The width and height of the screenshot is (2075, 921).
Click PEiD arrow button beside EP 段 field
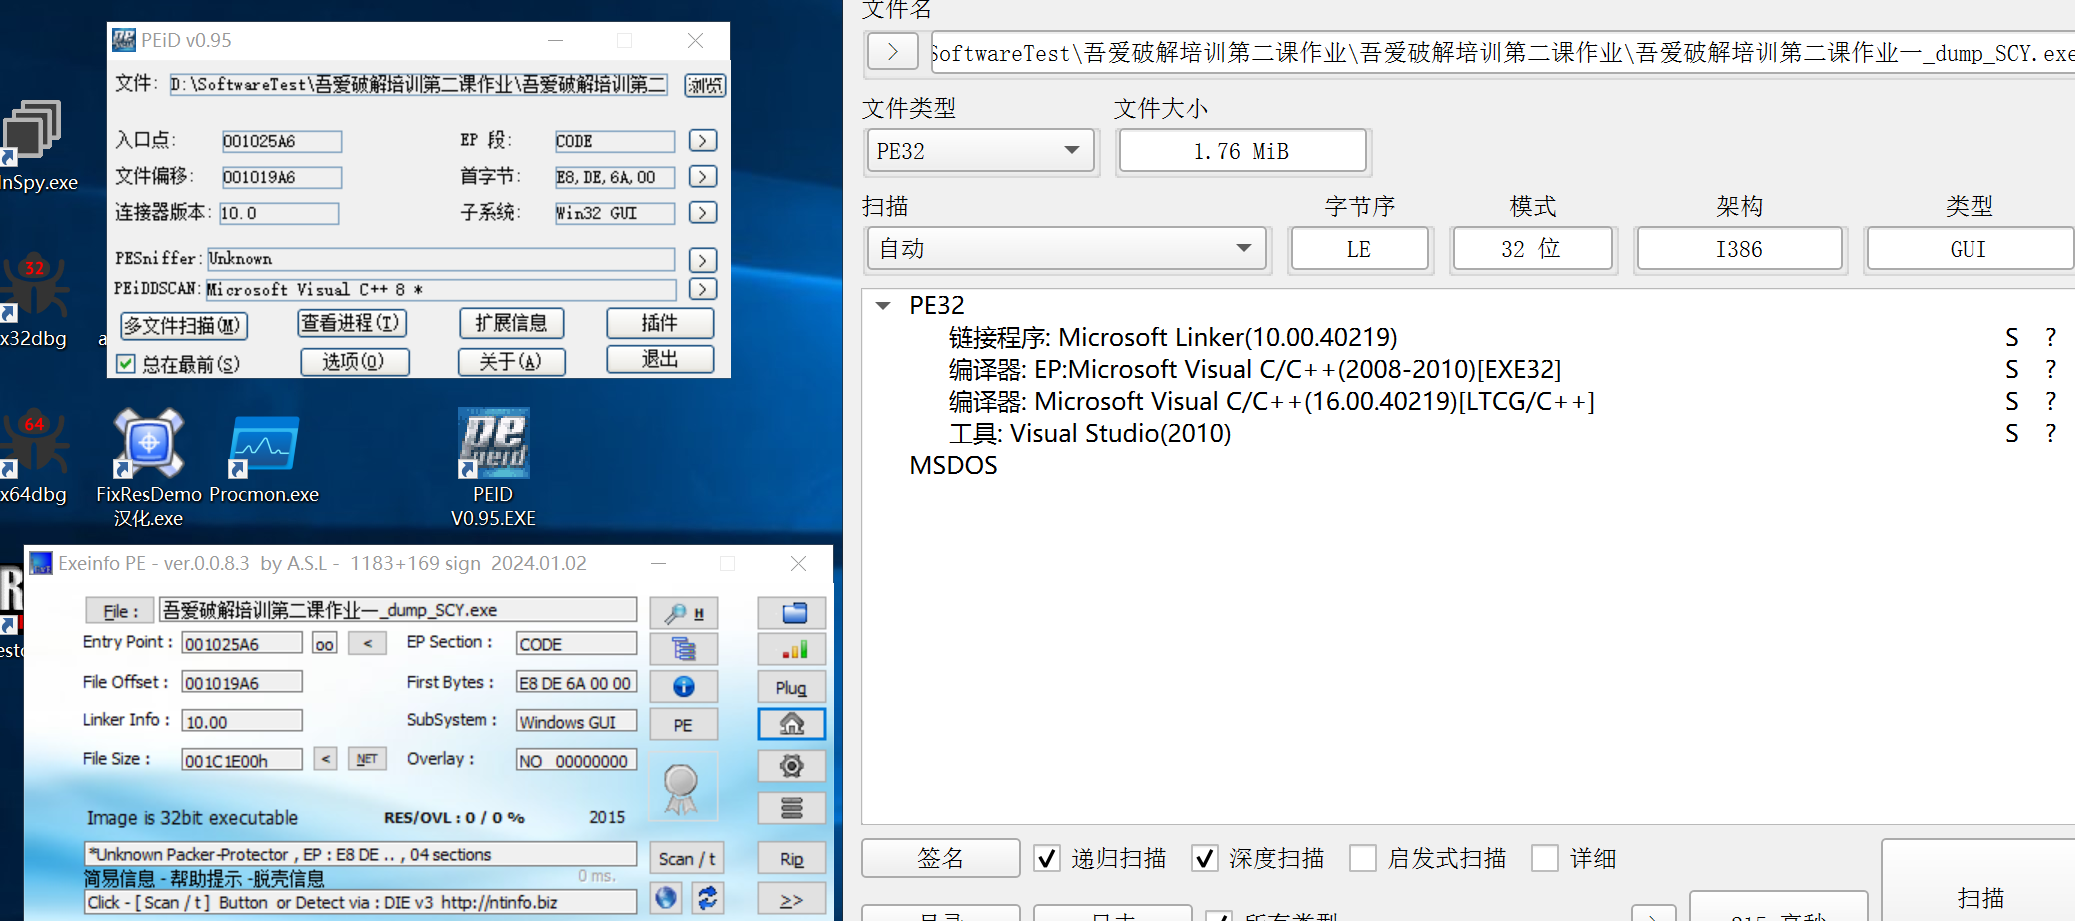tap(703, 141)
